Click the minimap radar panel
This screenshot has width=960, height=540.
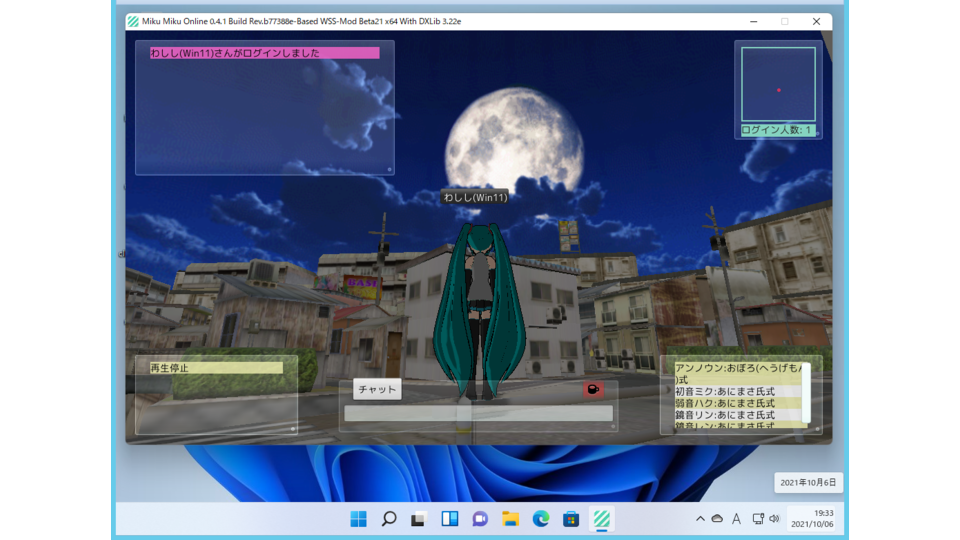[x=778, y=84]
